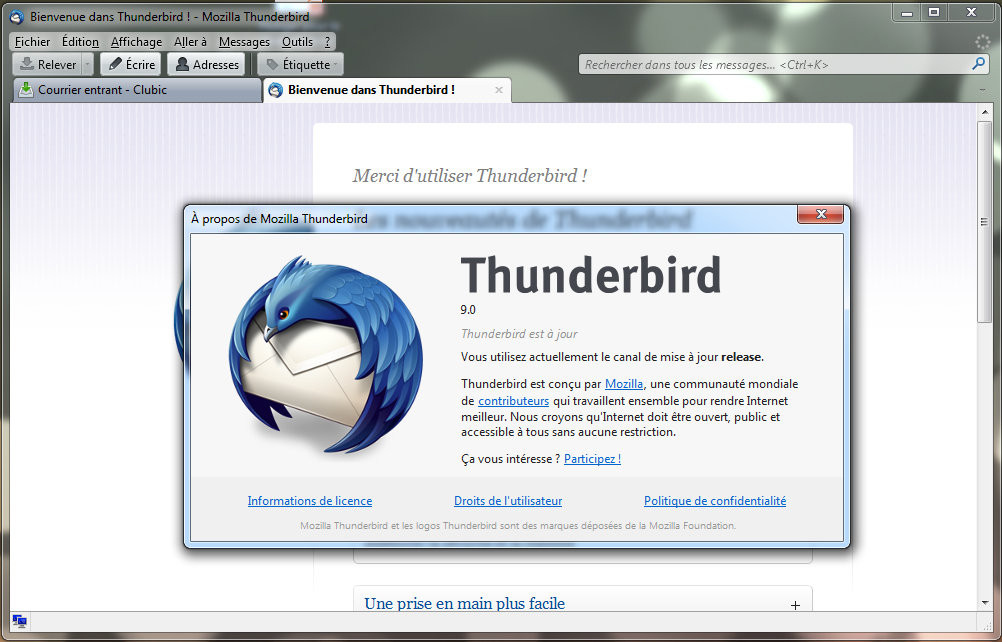This screenshot has width=1002, height=642.
Task: Click the search magnifier icon
Action: pos(978,64)
